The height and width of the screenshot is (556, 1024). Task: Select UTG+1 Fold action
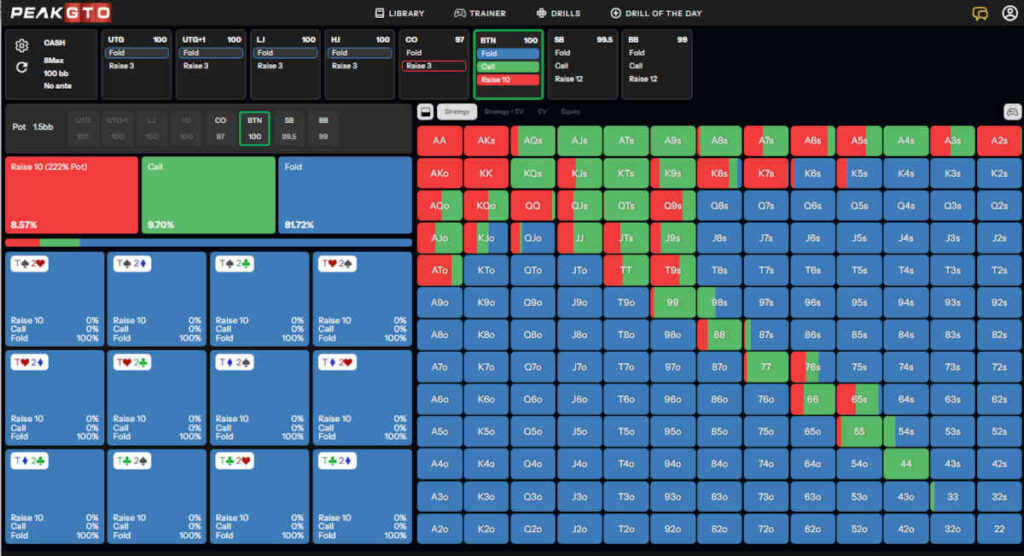pos(210,53)
